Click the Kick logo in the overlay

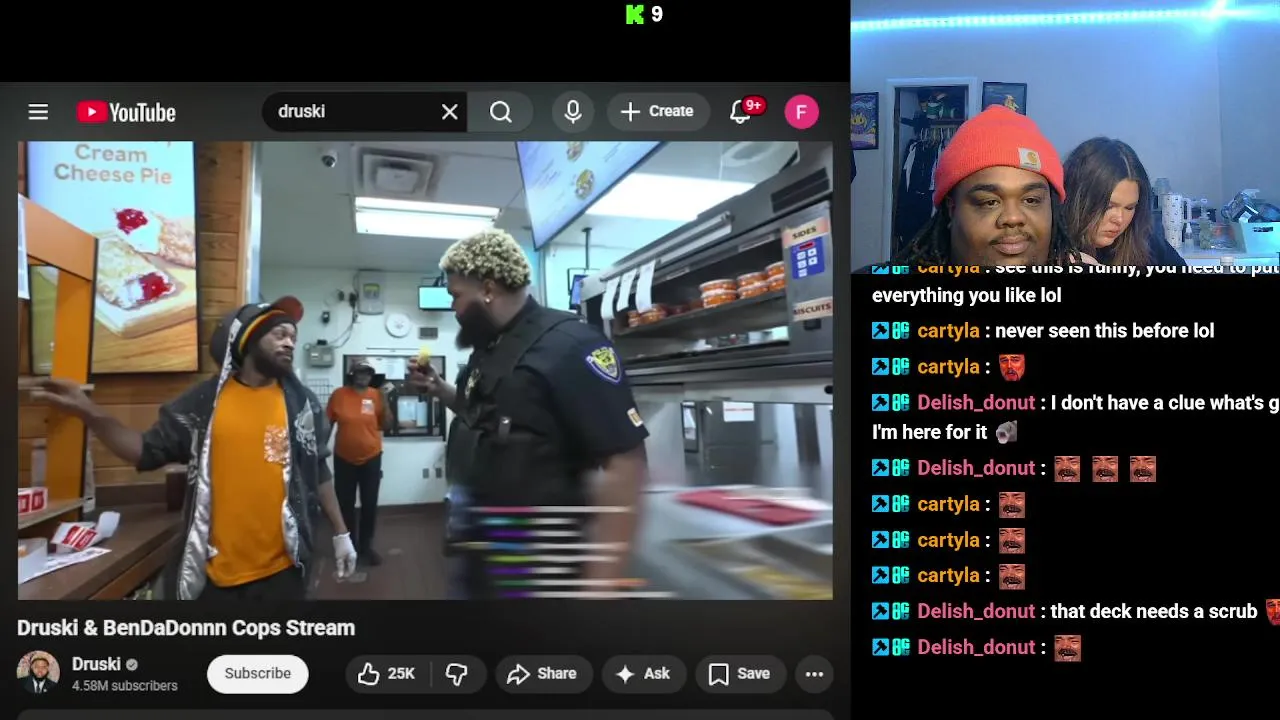click(x=634, y=14)
